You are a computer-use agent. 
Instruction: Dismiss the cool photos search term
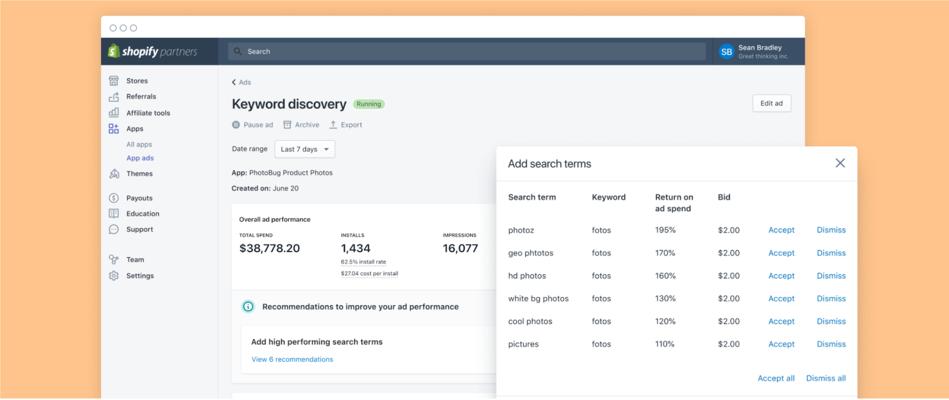(x=831, y=321)
